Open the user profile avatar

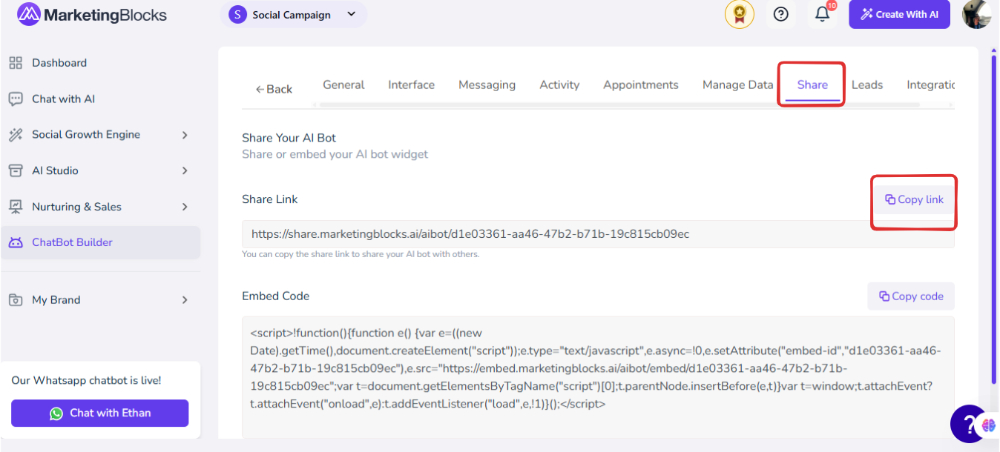(x=976, y=14)
